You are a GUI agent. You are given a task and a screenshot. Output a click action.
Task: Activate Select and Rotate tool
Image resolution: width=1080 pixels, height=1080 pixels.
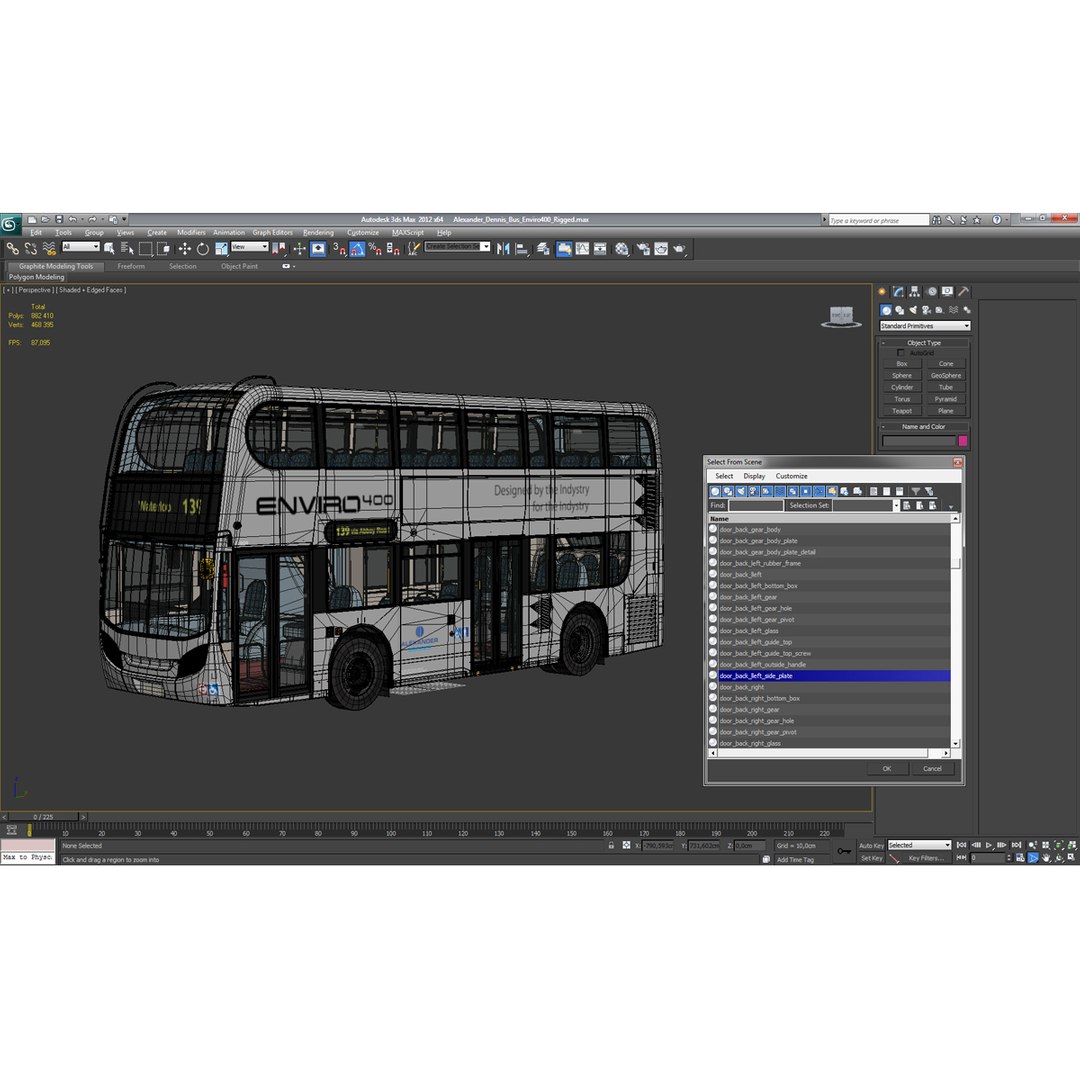(x=202, y=249)
